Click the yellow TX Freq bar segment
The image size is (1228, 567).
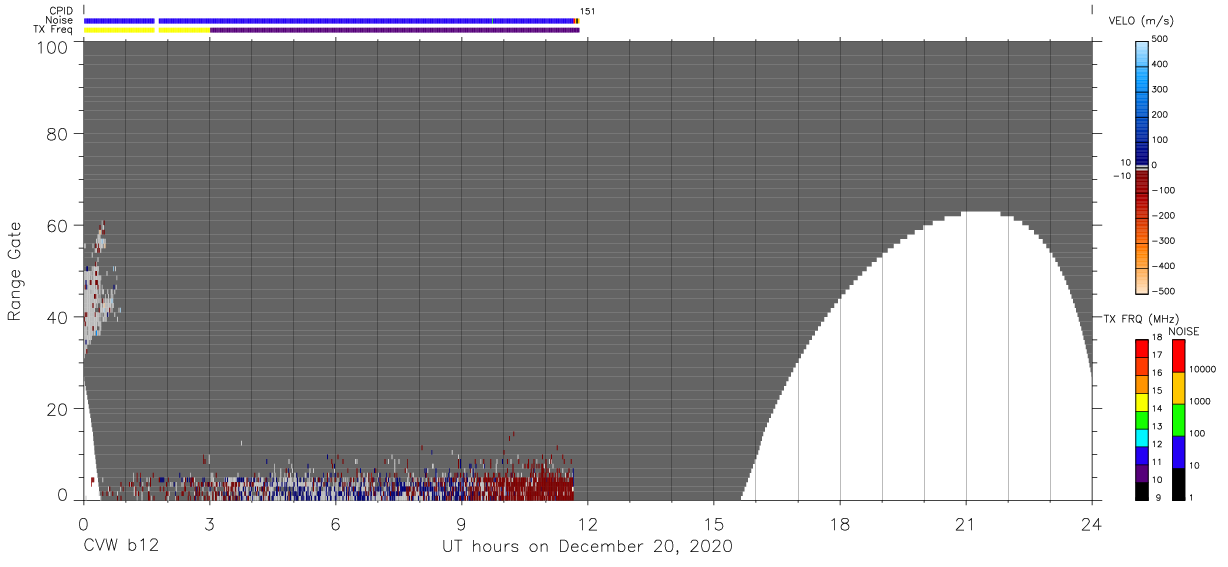click(146, 30)
